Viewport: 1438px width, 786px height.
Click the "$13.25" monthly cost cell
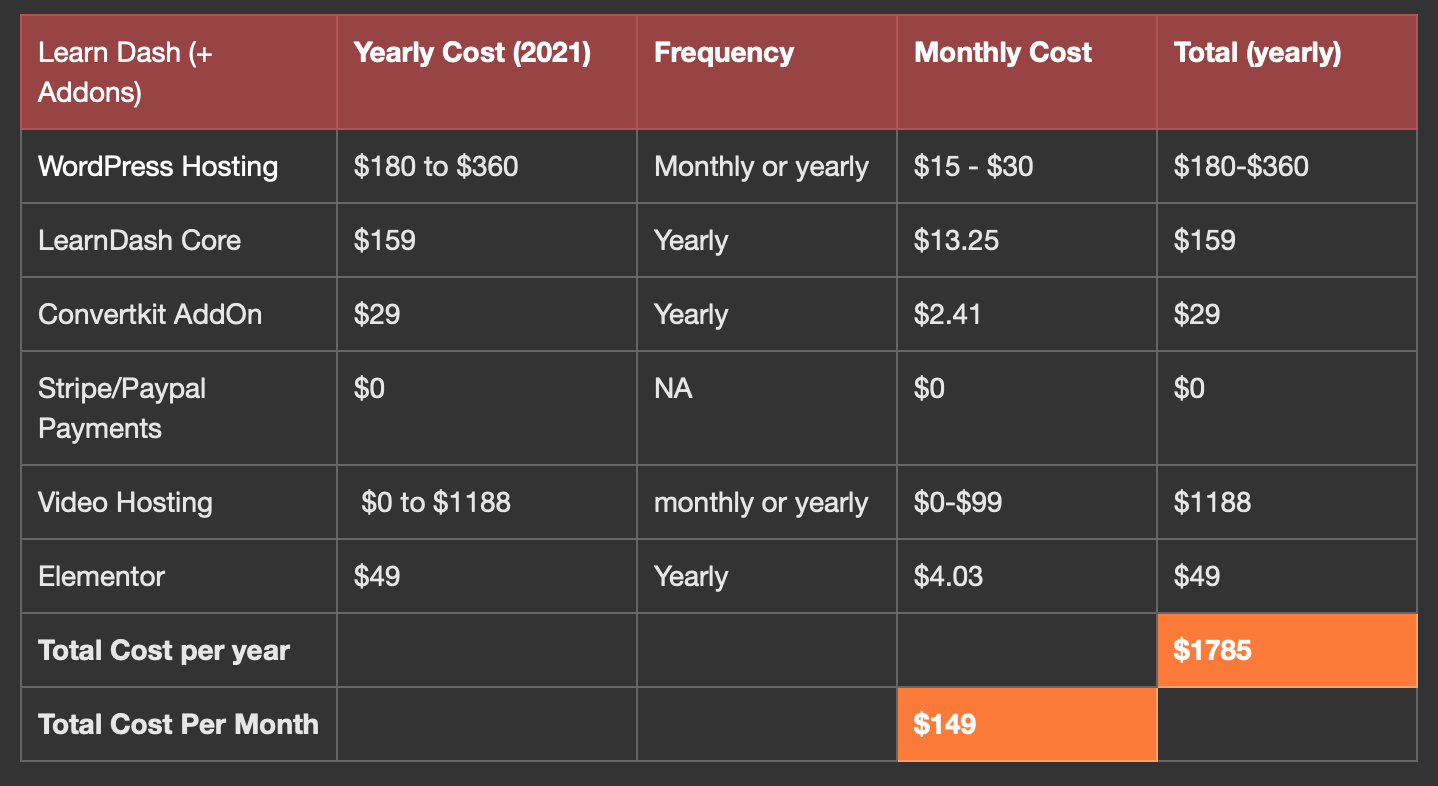coord(956,240)
